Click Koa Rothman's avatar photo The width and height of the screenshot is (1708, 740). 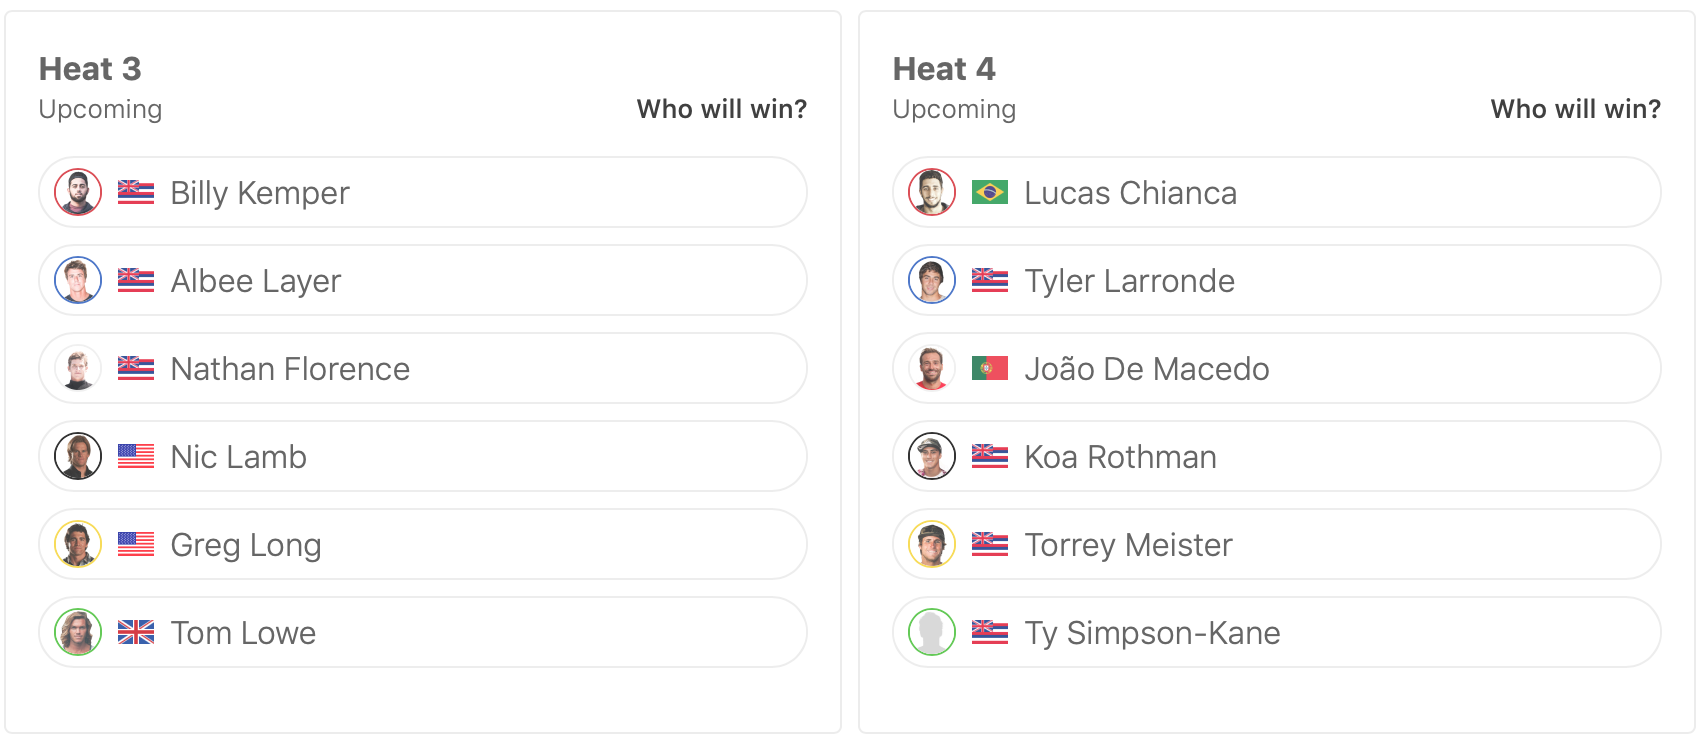(x=932, y=456)
